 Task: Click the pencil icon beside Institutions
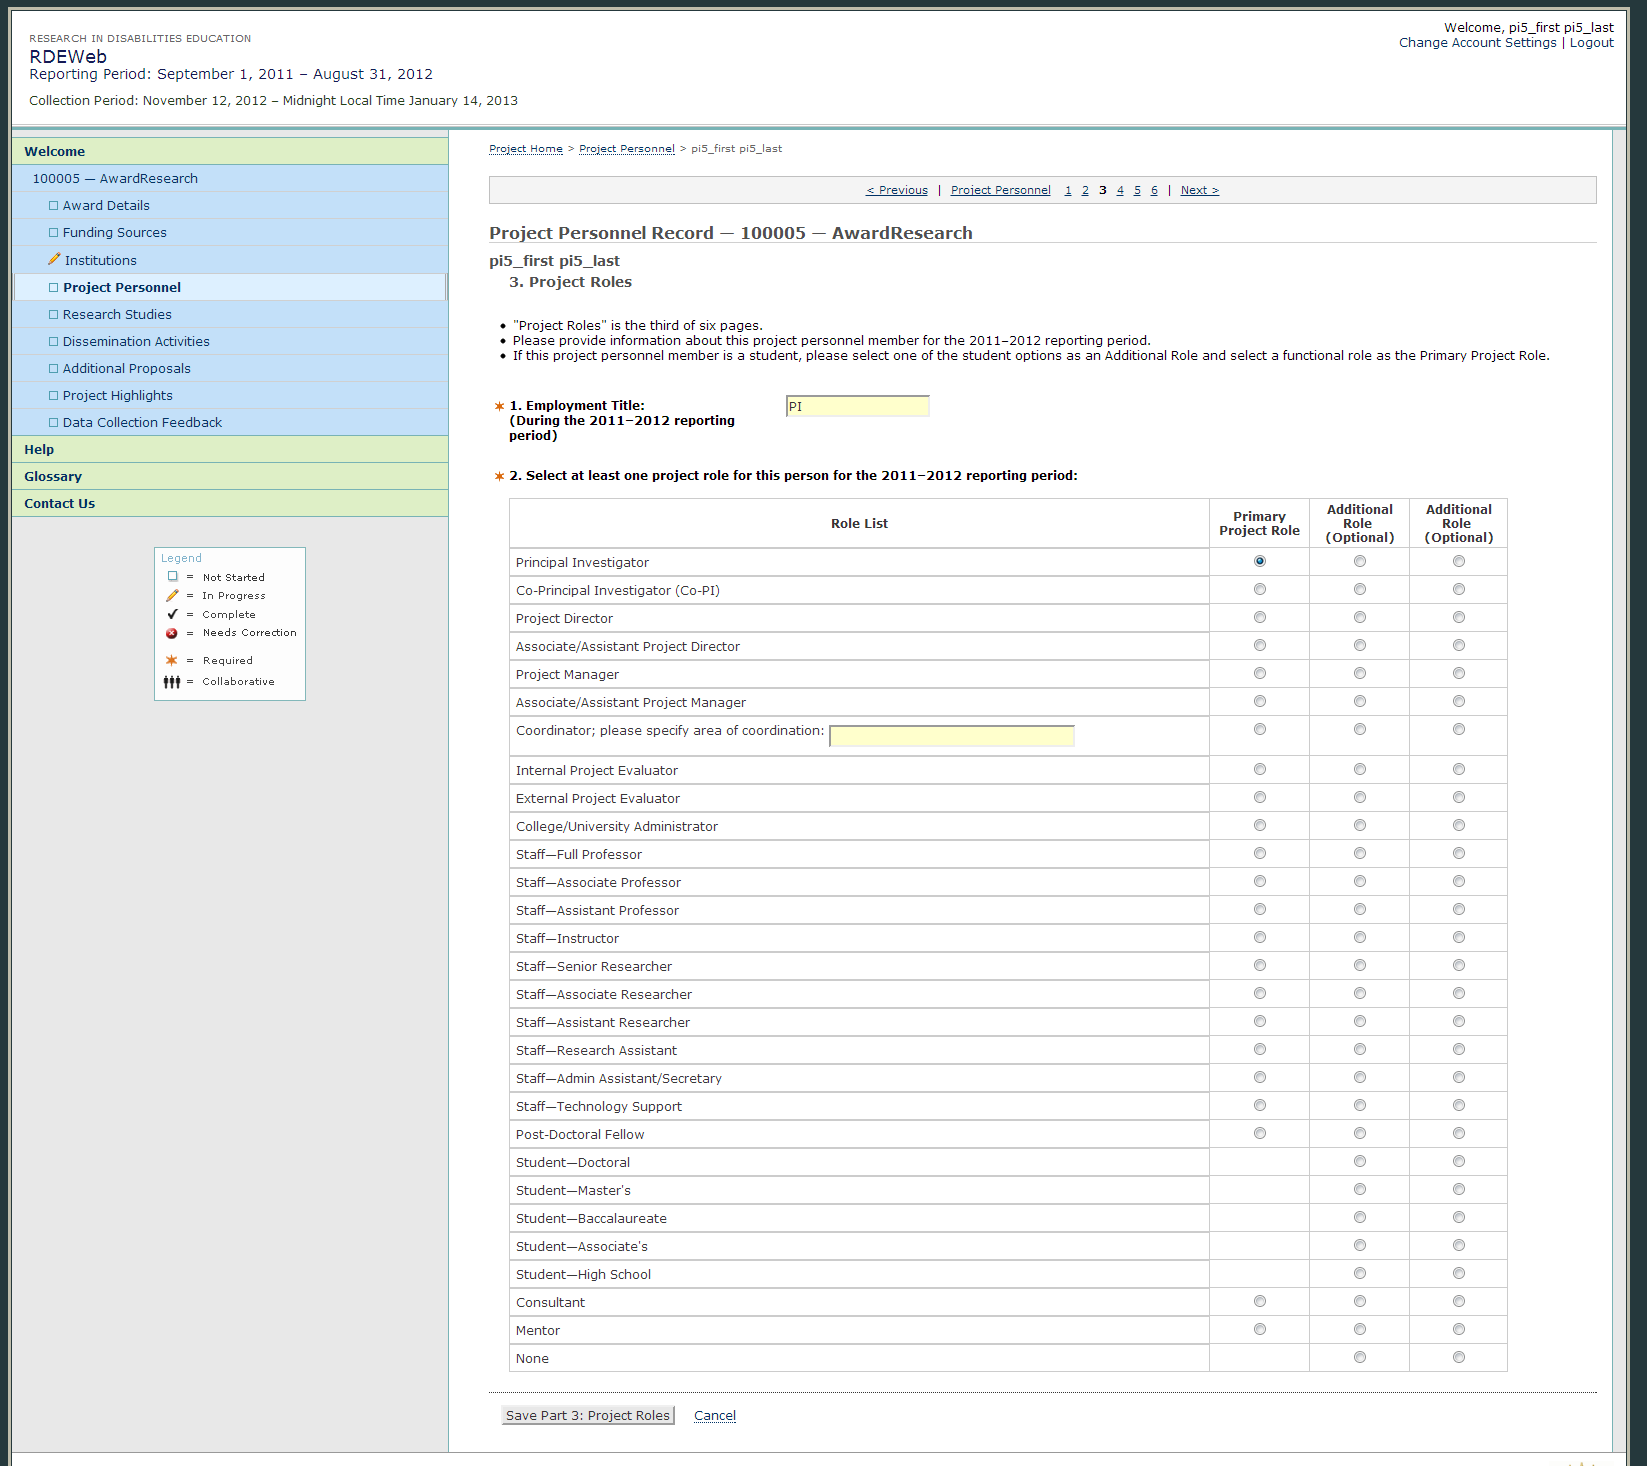click(54, 259)
